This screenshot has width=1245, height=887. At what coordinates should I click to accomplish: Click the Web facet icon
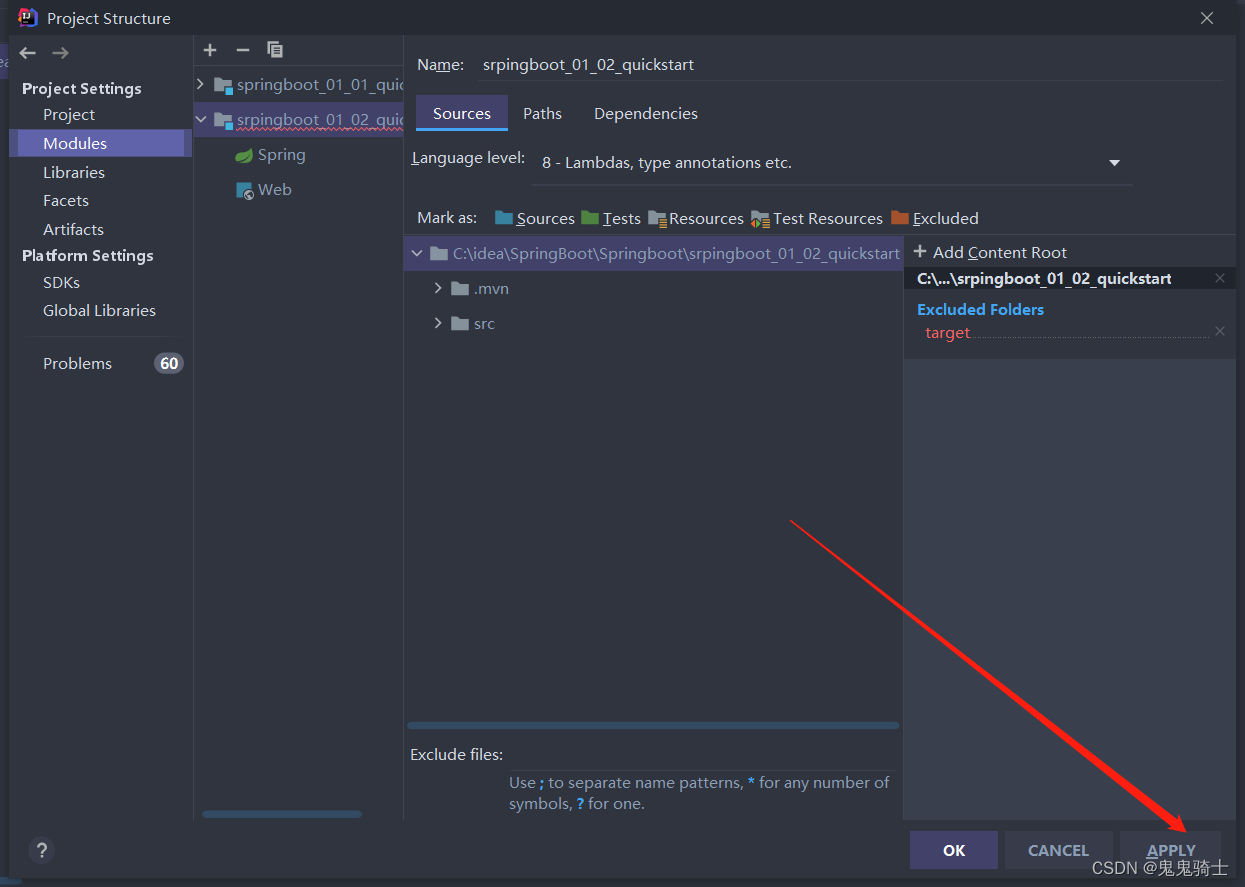click(245, 190)
